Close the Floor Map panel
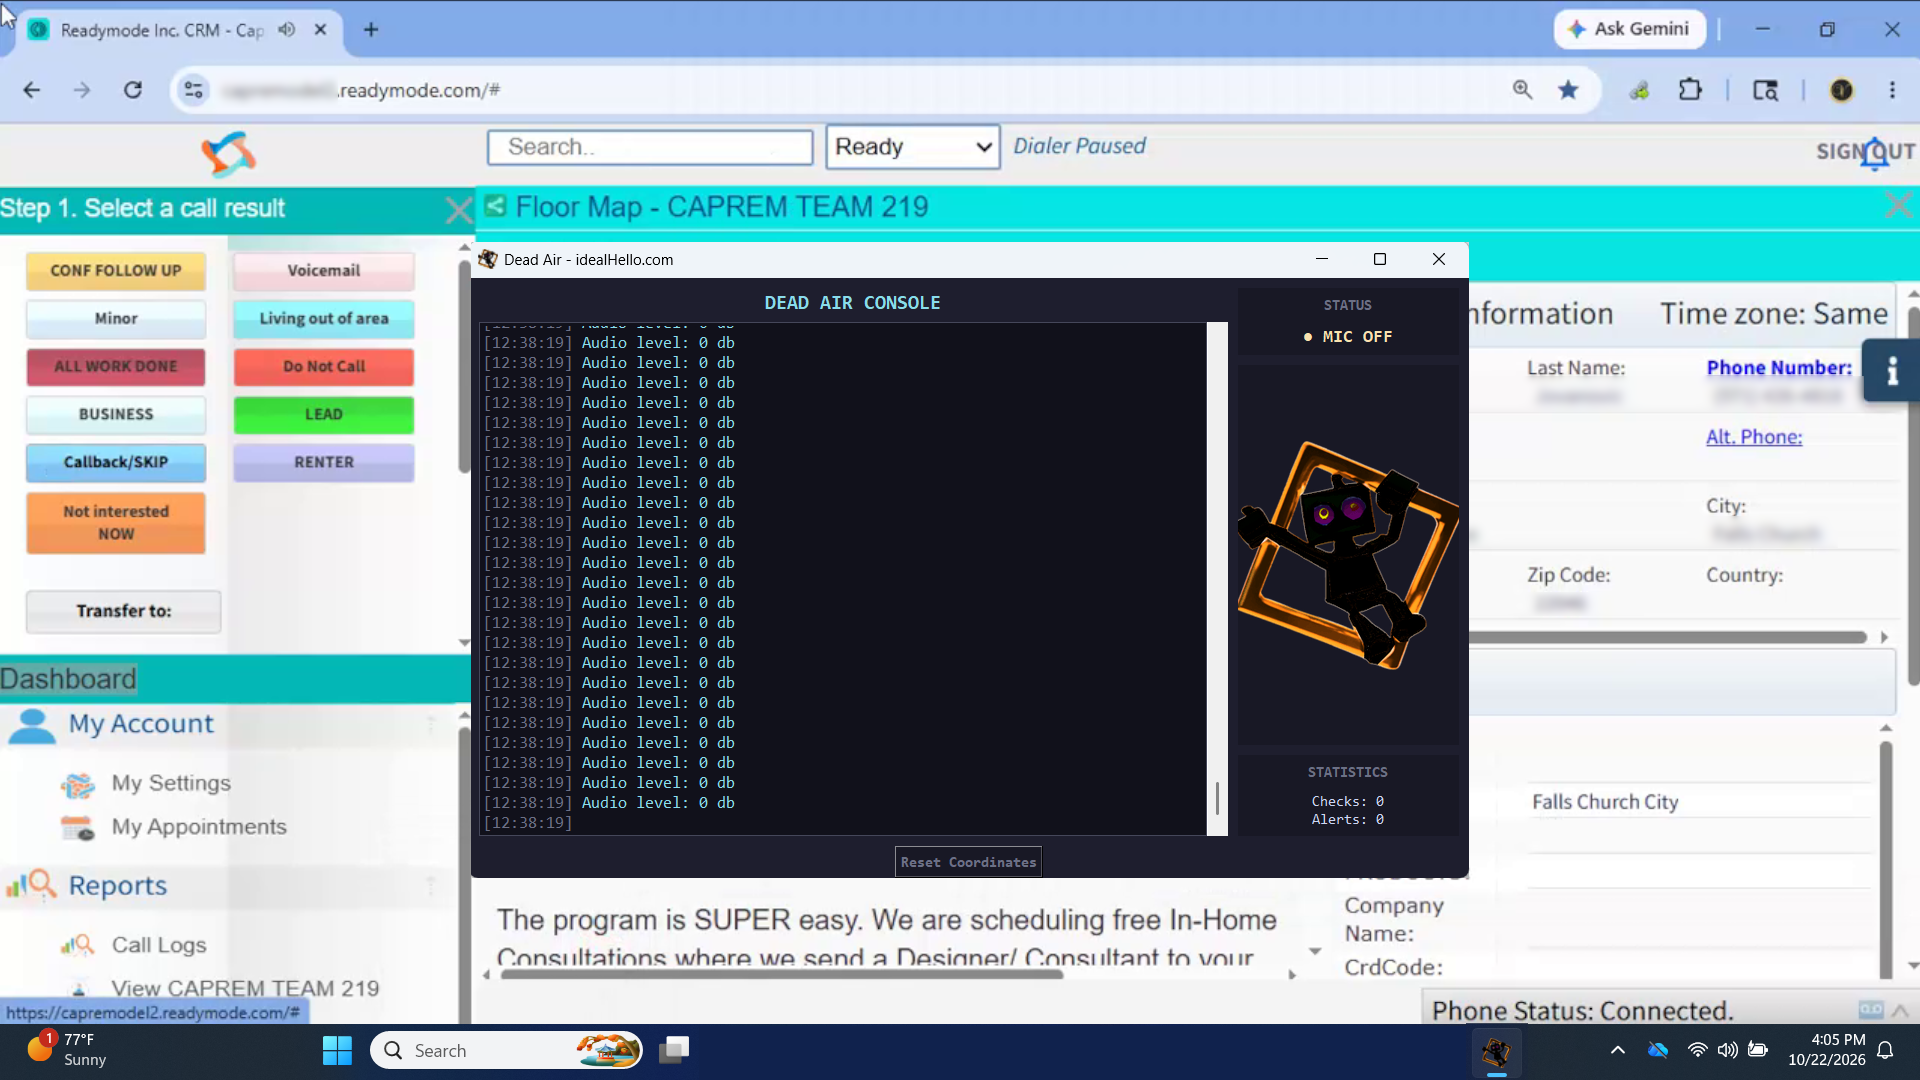The image size is (1920, 1080). (x=1897, y=206)
